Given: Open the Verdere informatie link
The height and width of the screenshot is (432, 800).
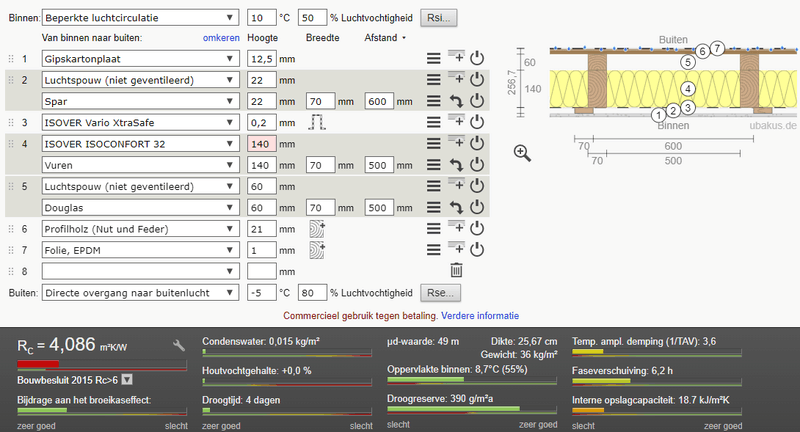Looking at the screenshot, I should [x=480, y=316].
